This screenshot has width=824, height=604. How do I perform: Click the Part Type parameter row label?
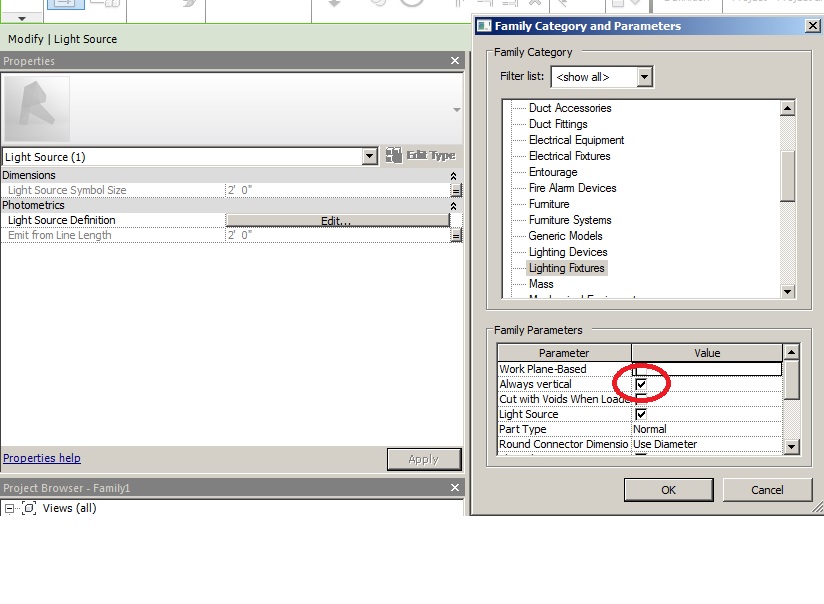(x=522, y=429)
